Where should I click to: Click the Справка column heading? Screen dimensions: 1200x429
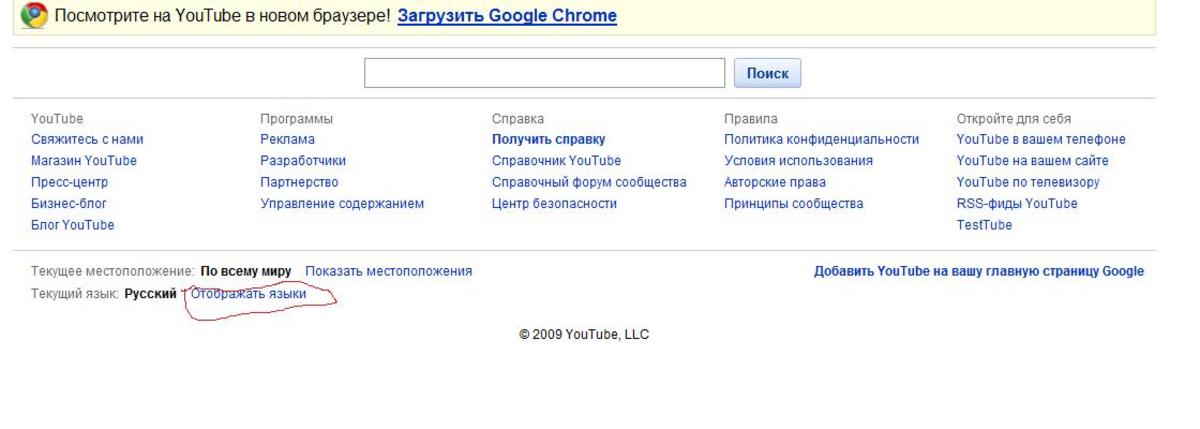pos(518,119)
